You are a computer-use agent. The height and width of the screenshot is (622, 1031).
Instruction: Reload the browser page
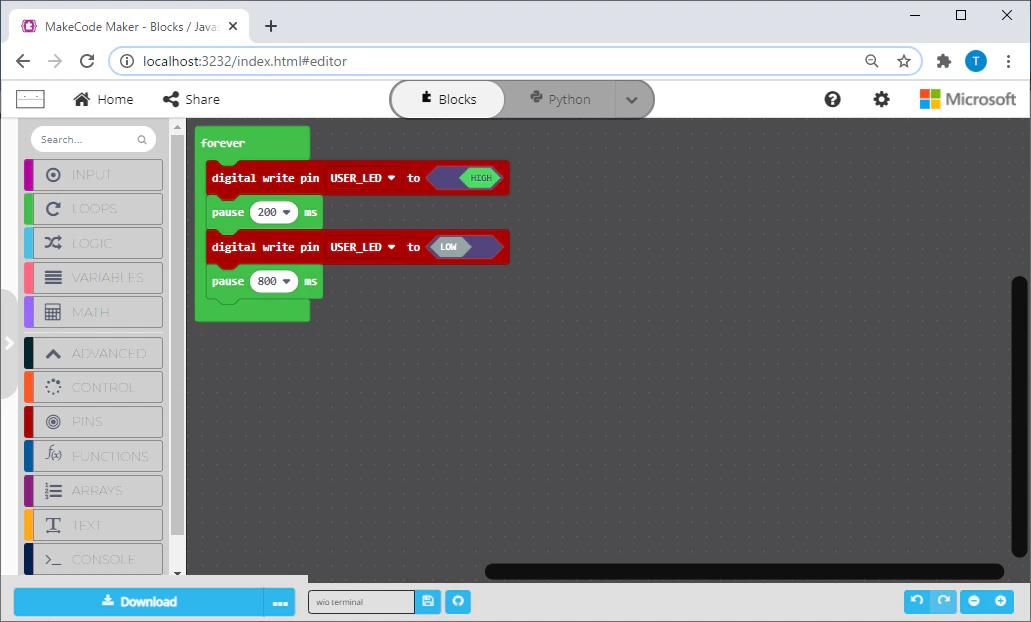[x=87, y=61]
